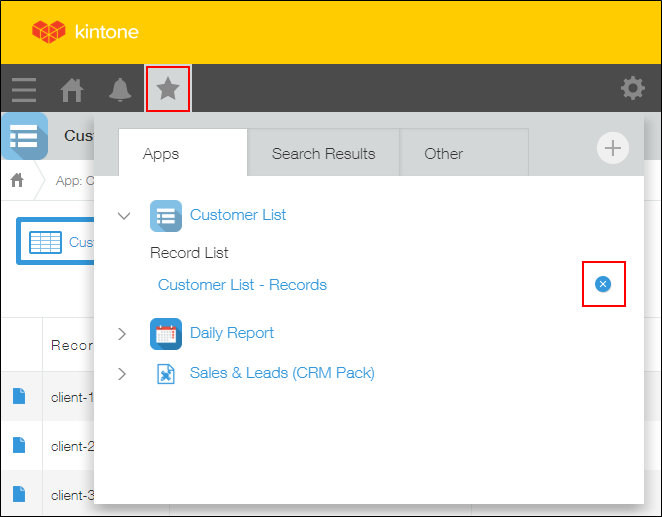Go to the Home portal icon
The image size is (662, 517).
coord(72,90)
